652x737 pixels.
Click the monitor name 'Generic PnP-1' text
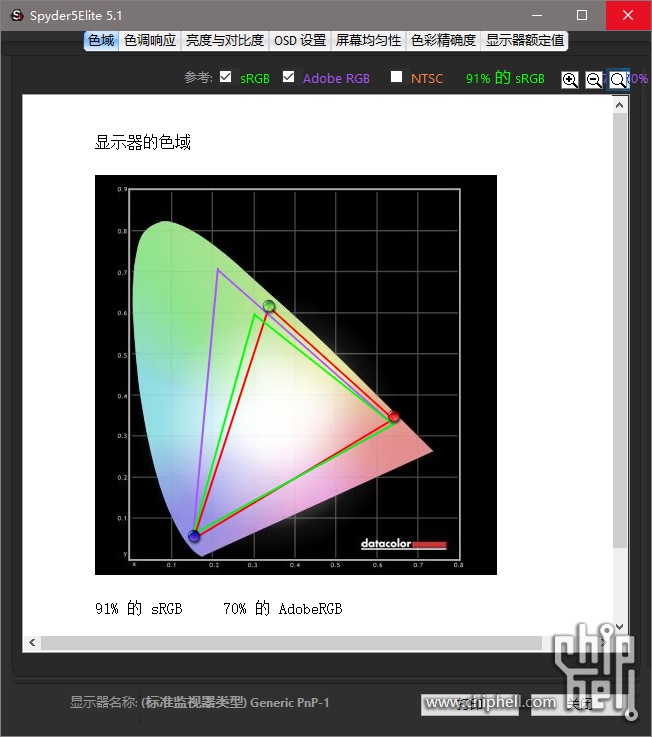290,703
